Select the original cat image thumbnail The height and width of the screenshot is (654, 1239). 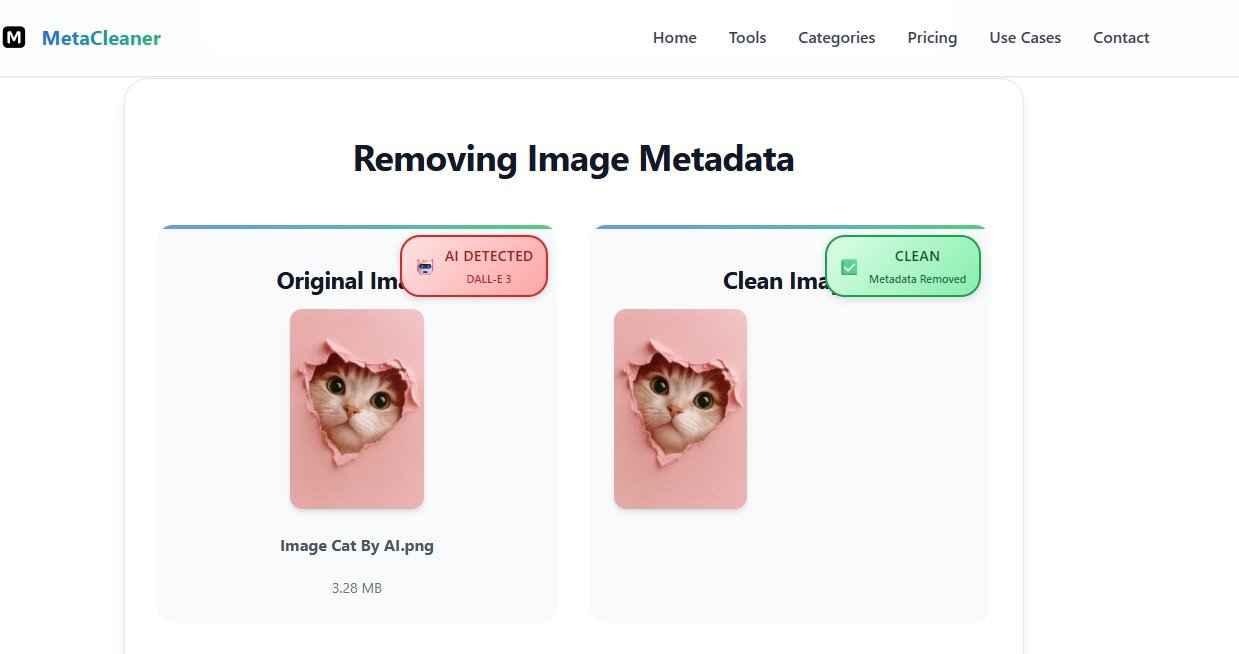tap(357, 408)
